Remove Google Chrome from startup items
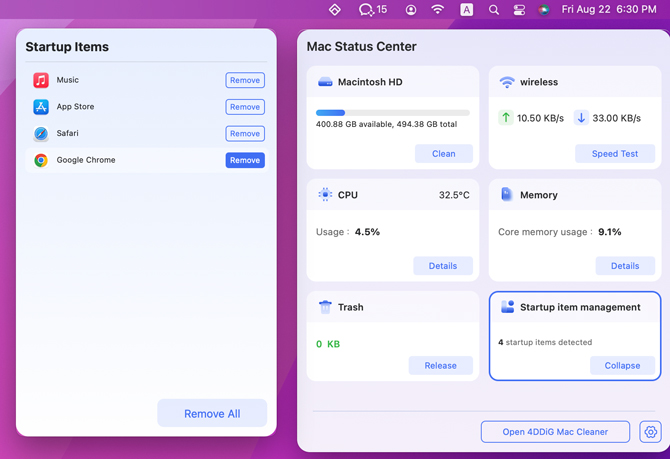The width and height of the screenshot is (670, 459). click(x=245, y=160)
